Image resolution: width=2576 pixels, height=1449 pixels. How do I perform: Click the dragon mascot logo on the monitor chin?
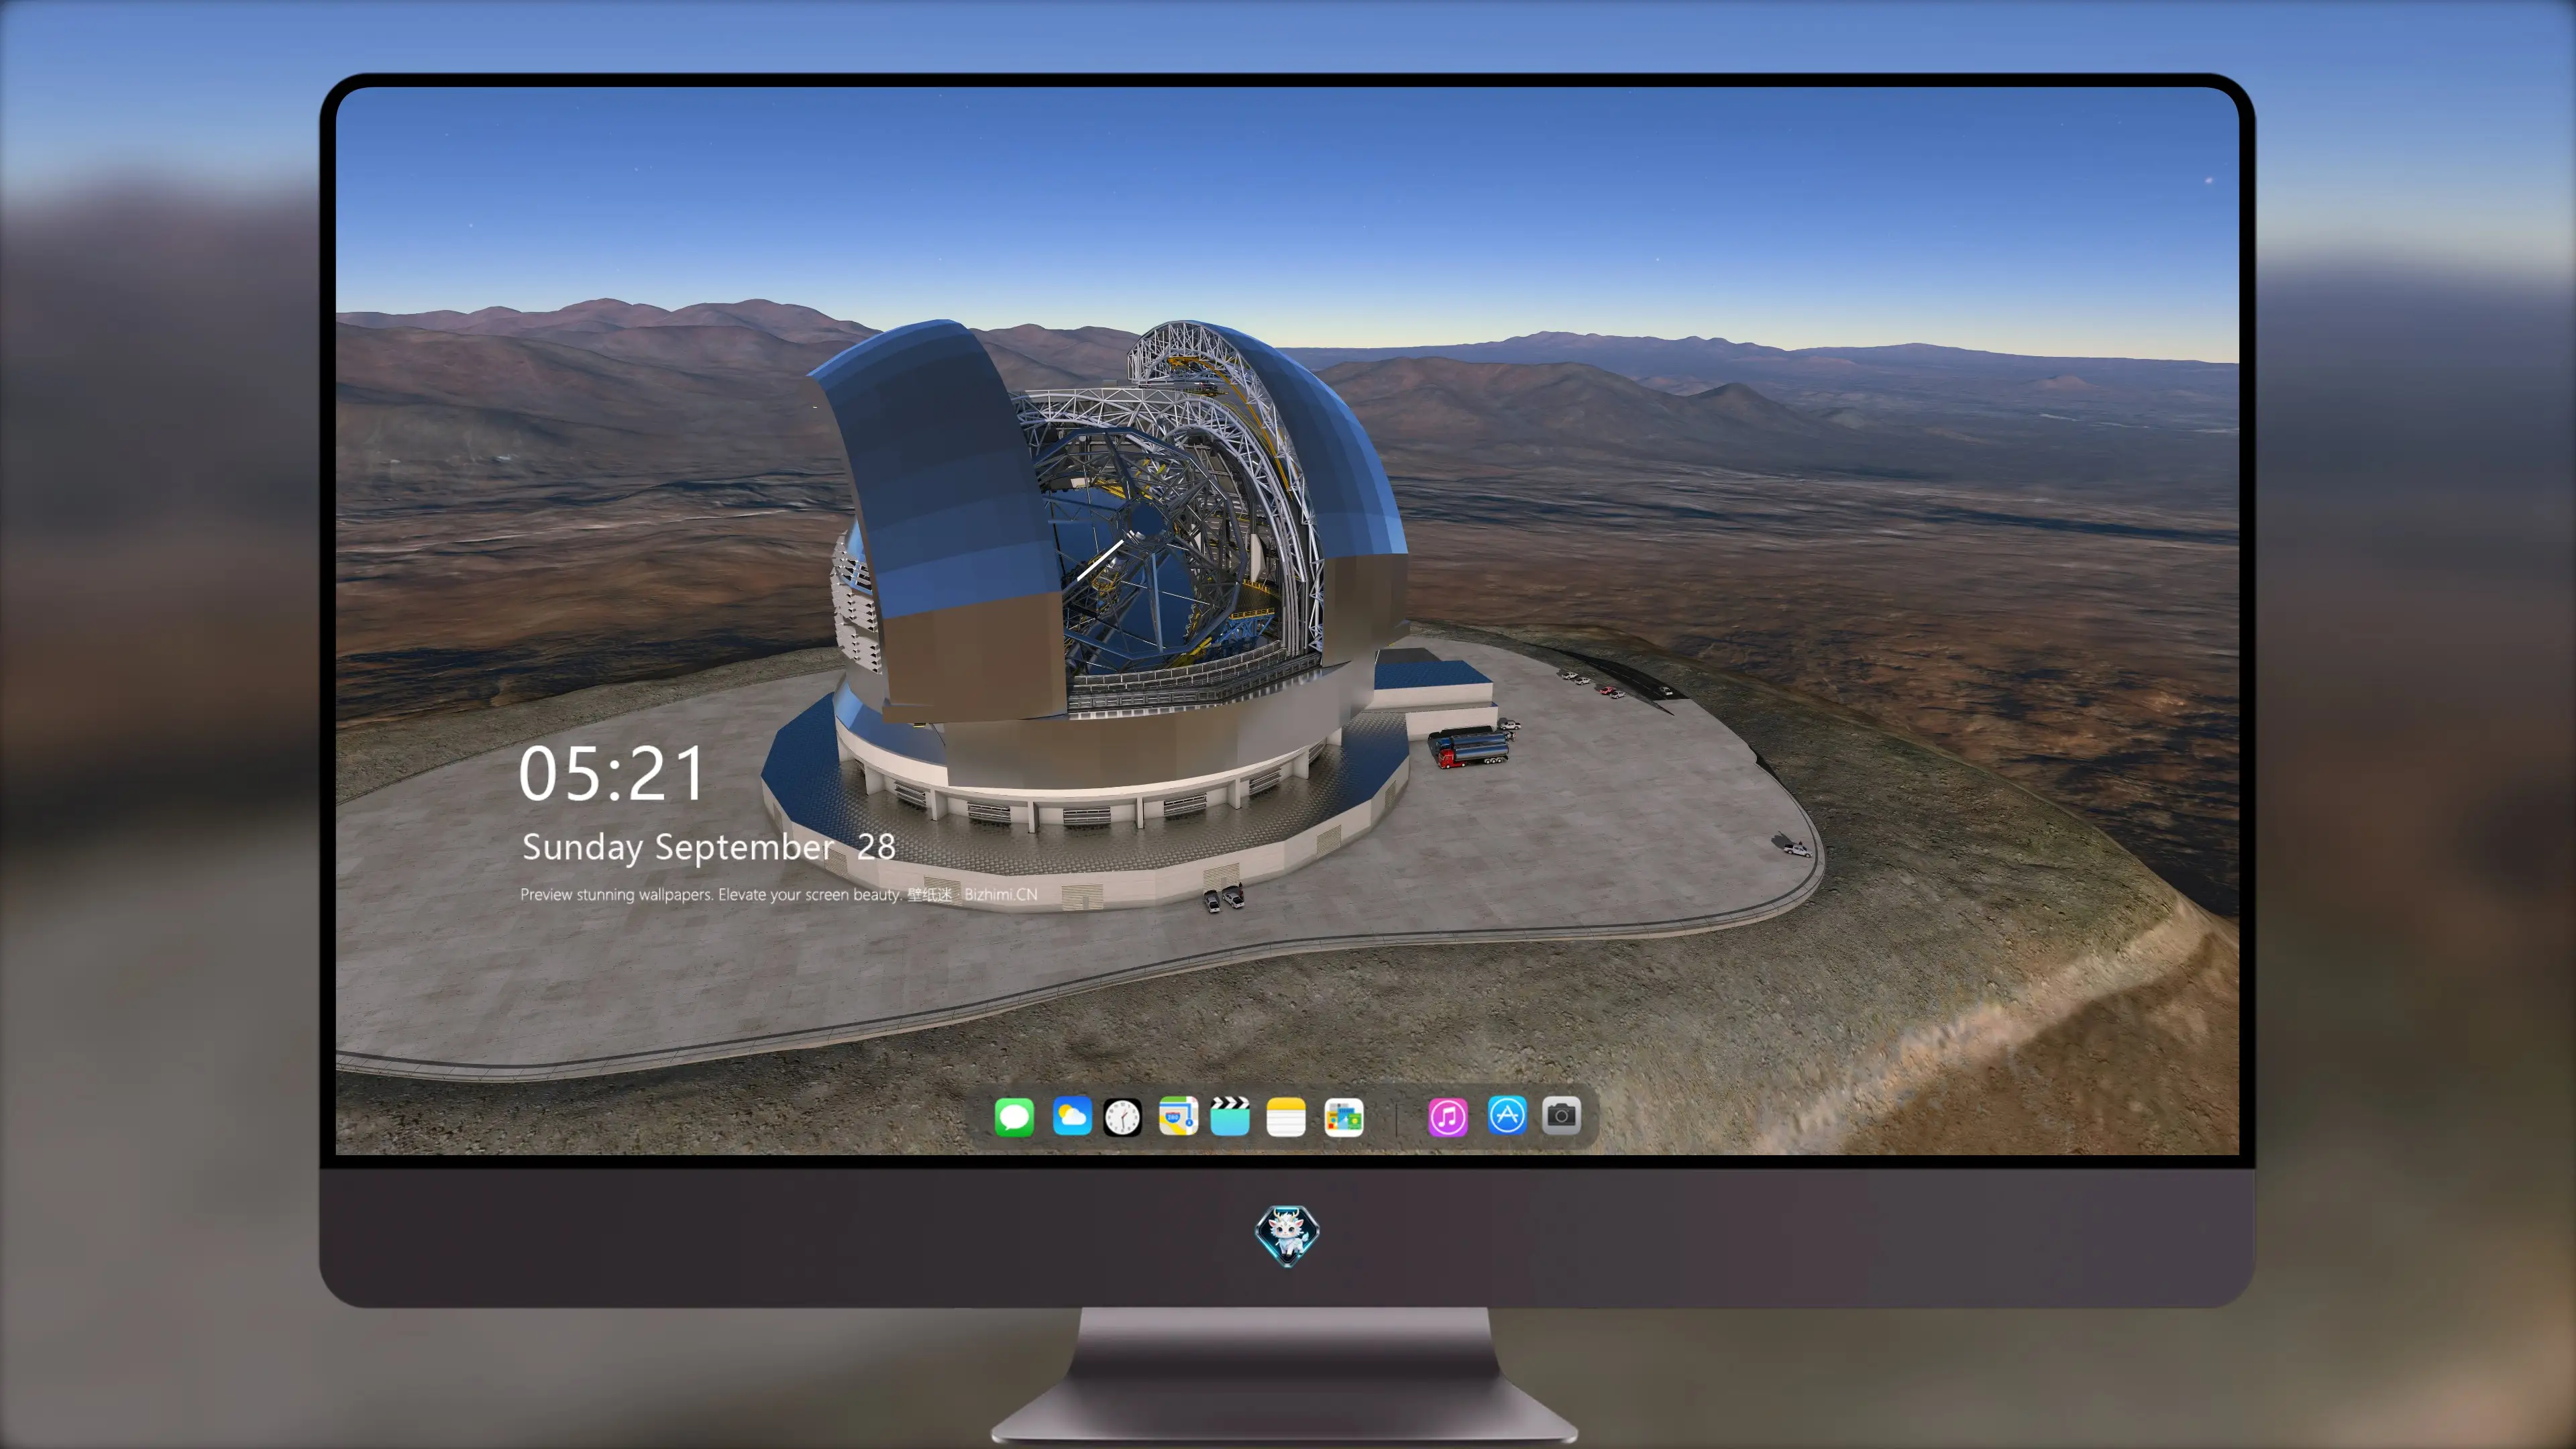tap(1287, 1235)
